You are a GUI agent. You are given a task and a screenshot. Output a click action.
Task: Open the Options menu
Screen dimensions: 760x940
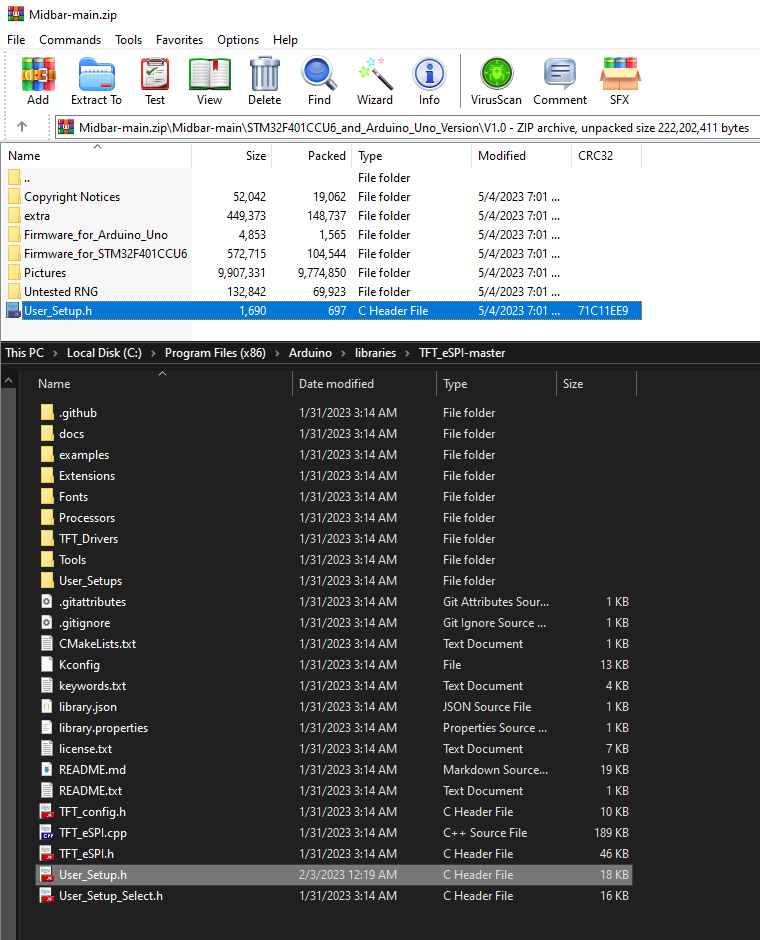pyautogui.click(x=238, y=40)
